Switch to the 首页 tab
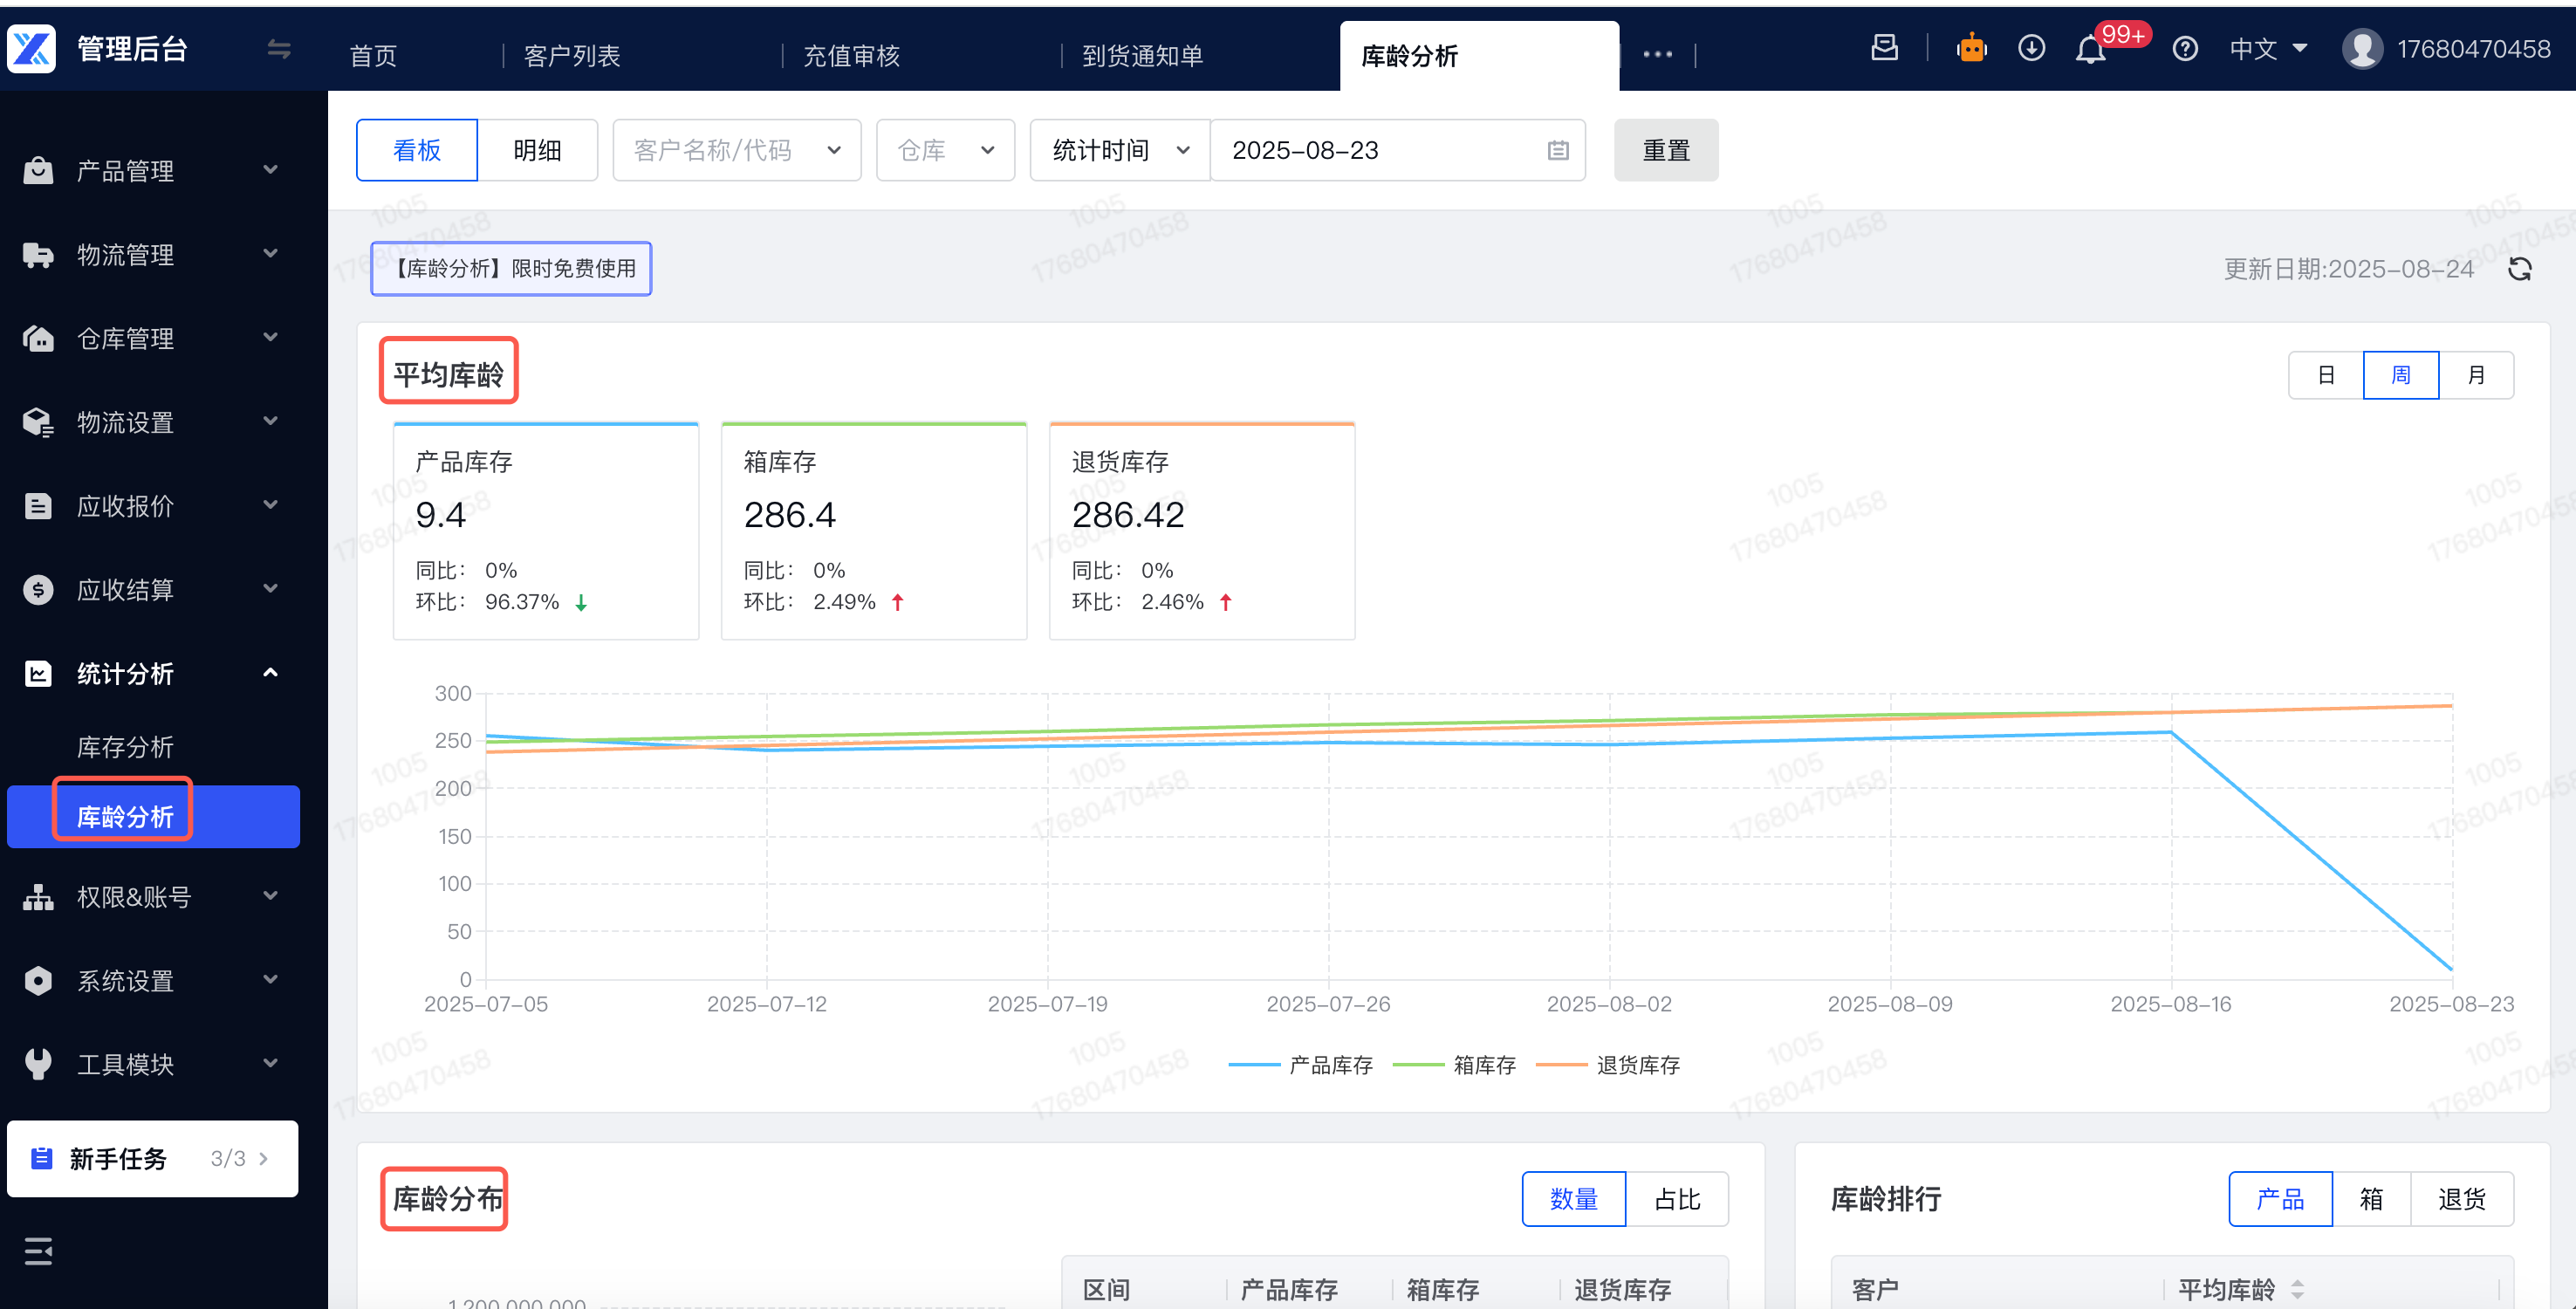 click(374, 56)
